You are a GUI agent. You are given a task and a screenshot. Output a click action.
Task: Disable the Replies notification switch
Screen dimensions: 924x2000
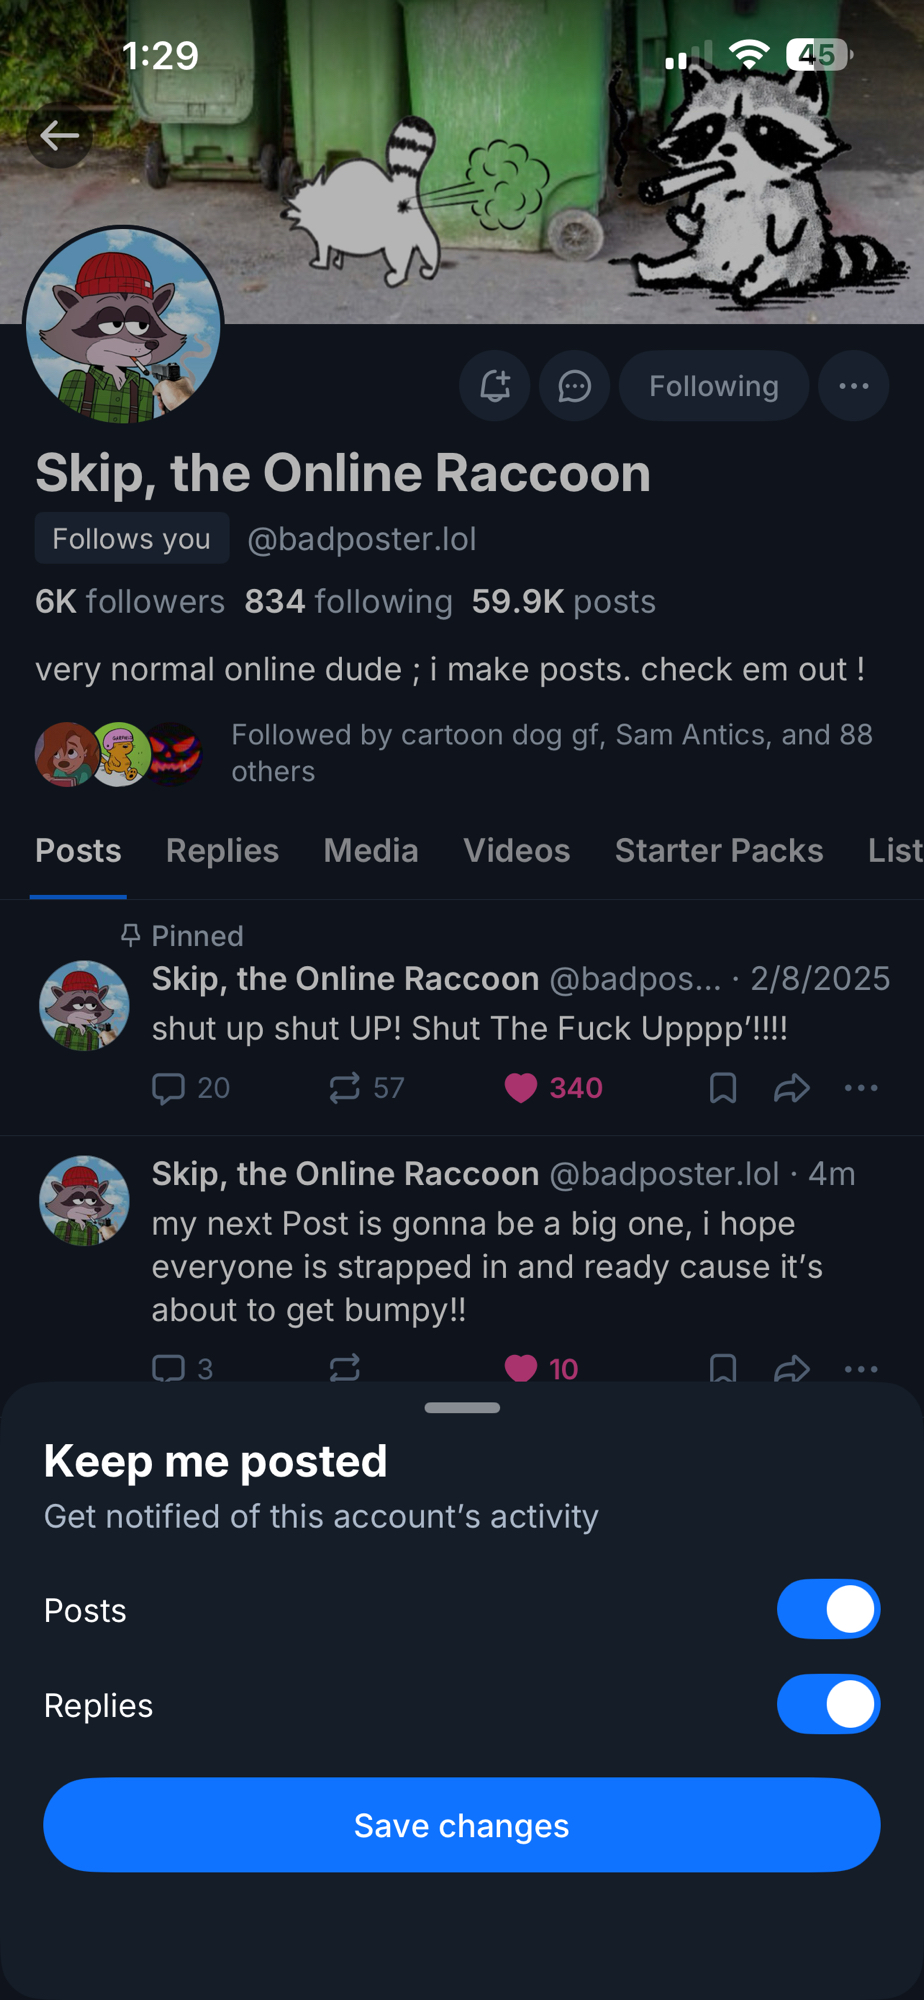tap(828, 1704)
